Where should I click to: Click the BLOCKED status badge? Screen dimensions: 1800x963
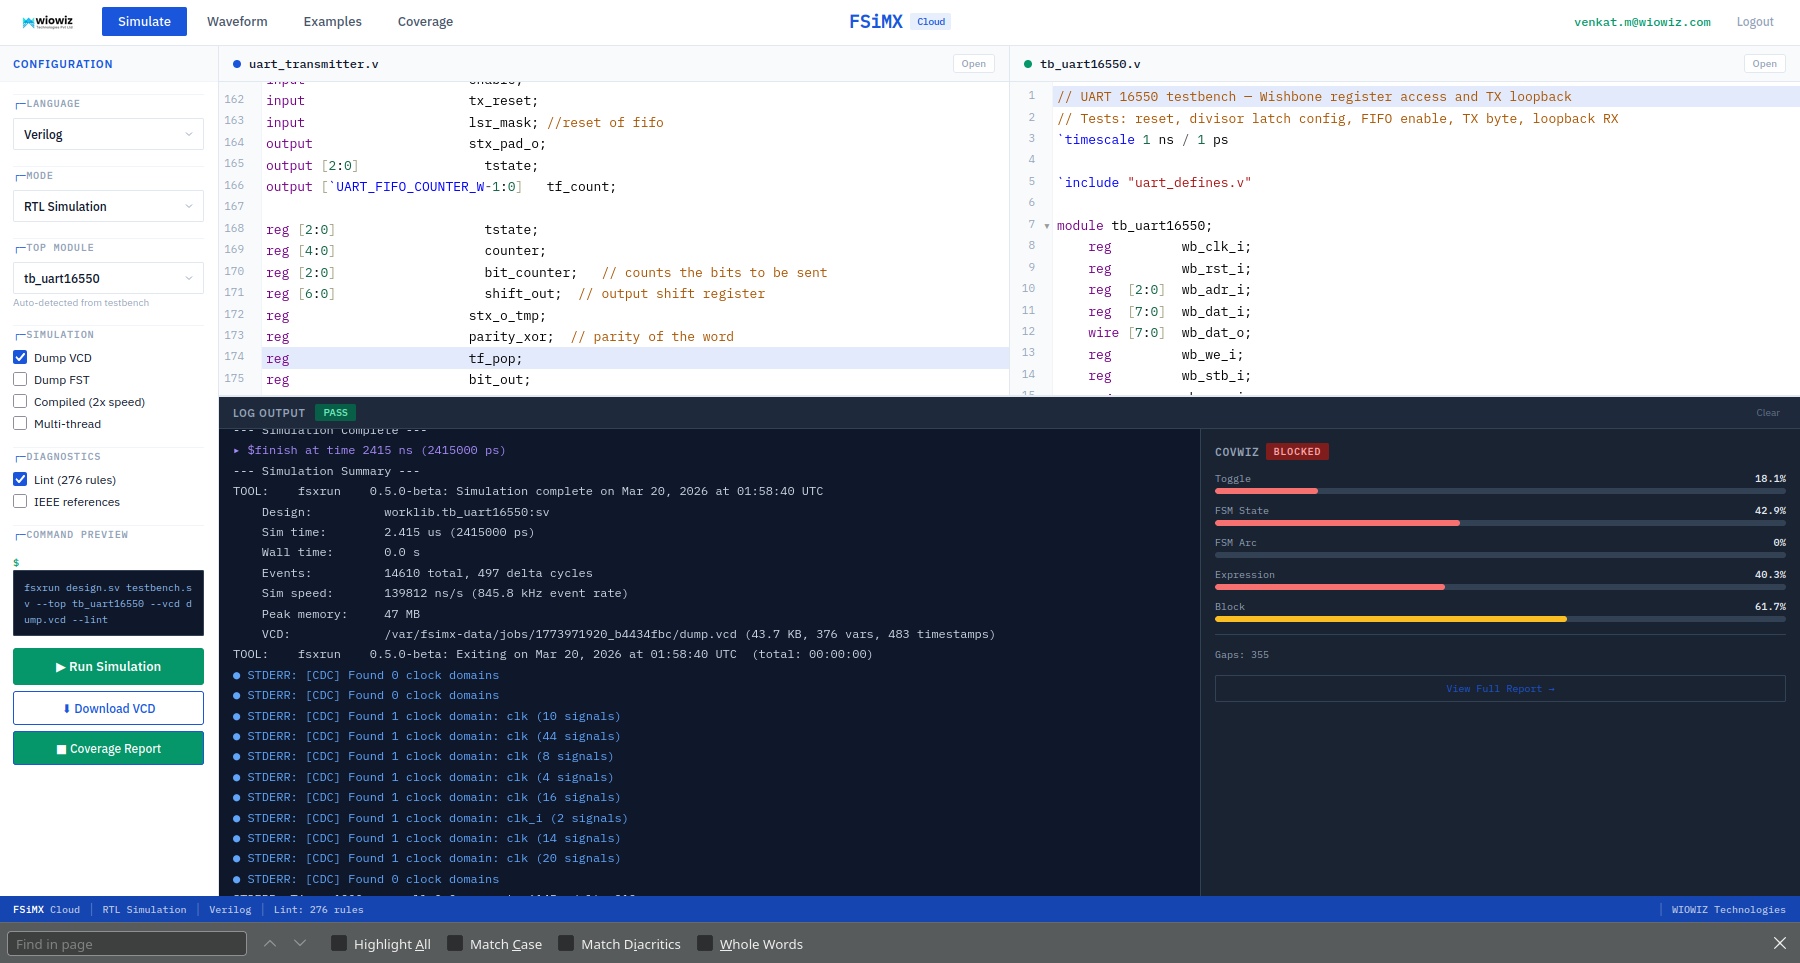pyautogui.click(x=1297, y=452)
